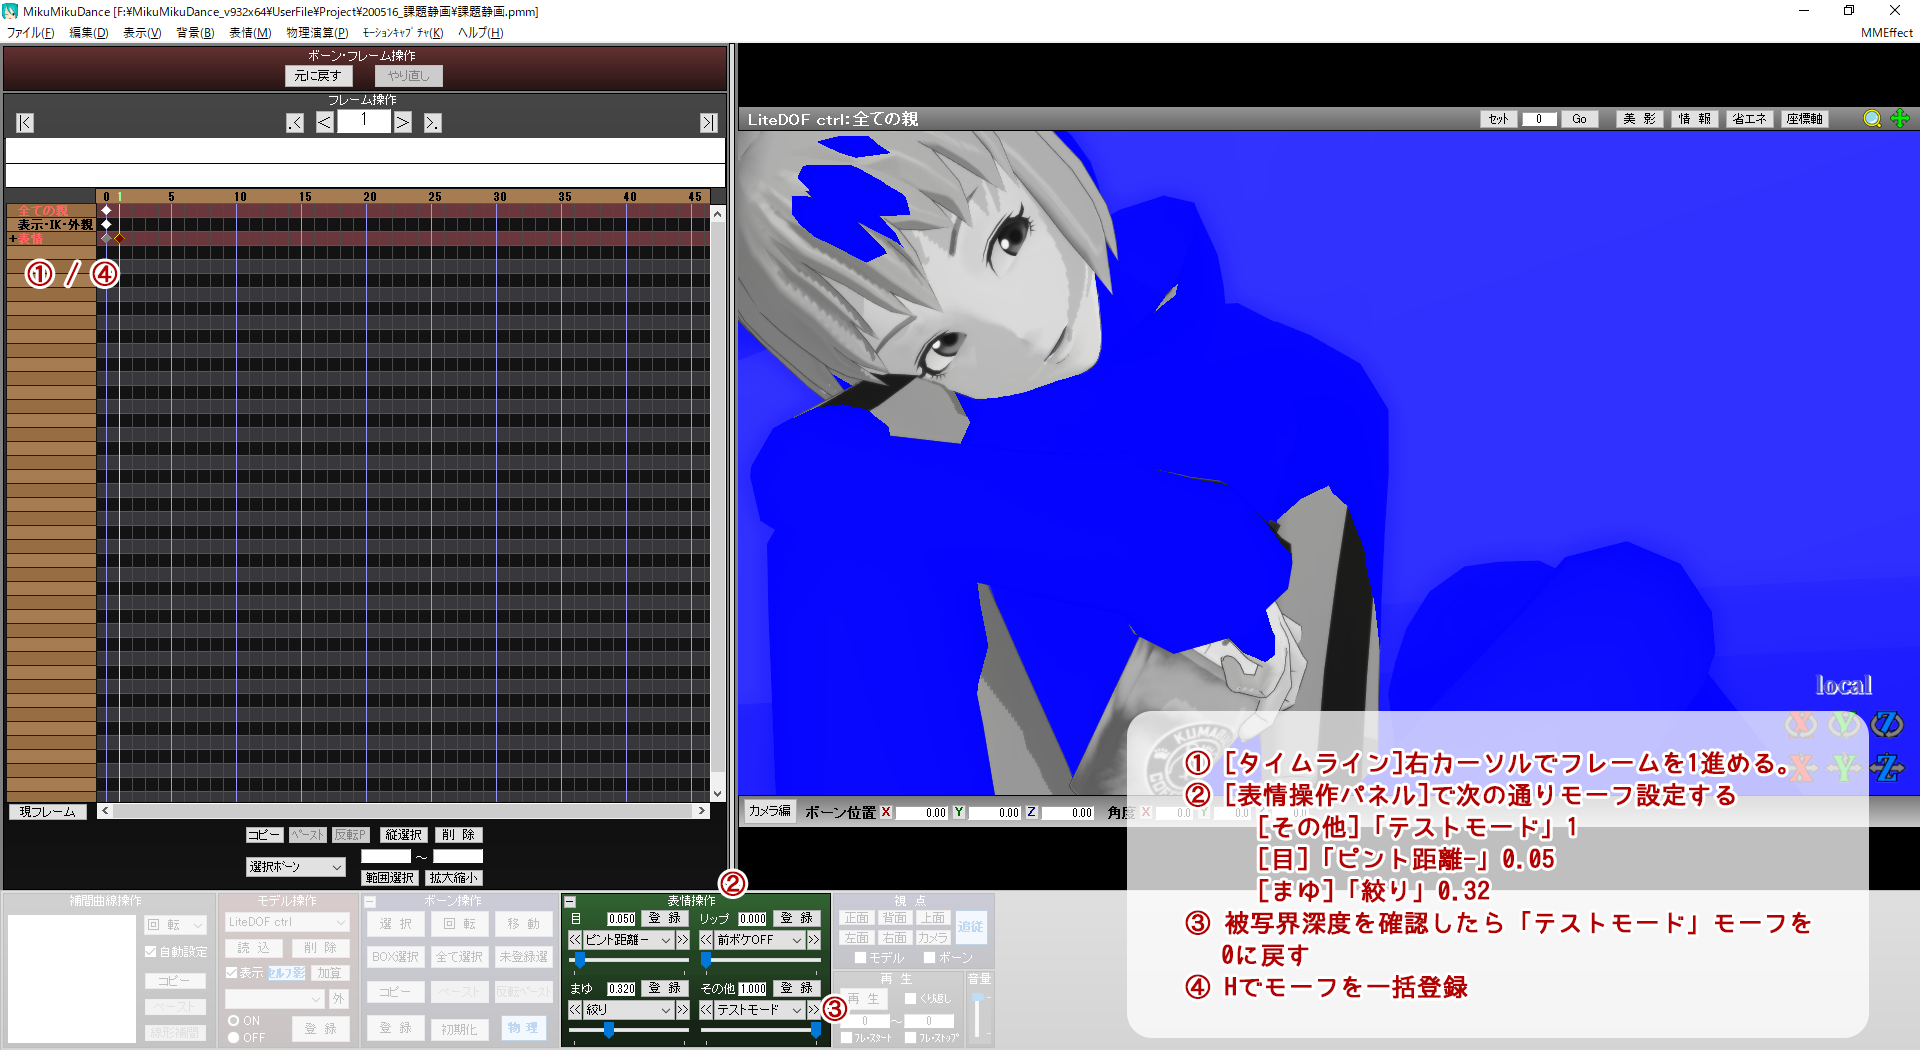
Task: Open the ファイル(F) menu
Action: pos(32,32)
